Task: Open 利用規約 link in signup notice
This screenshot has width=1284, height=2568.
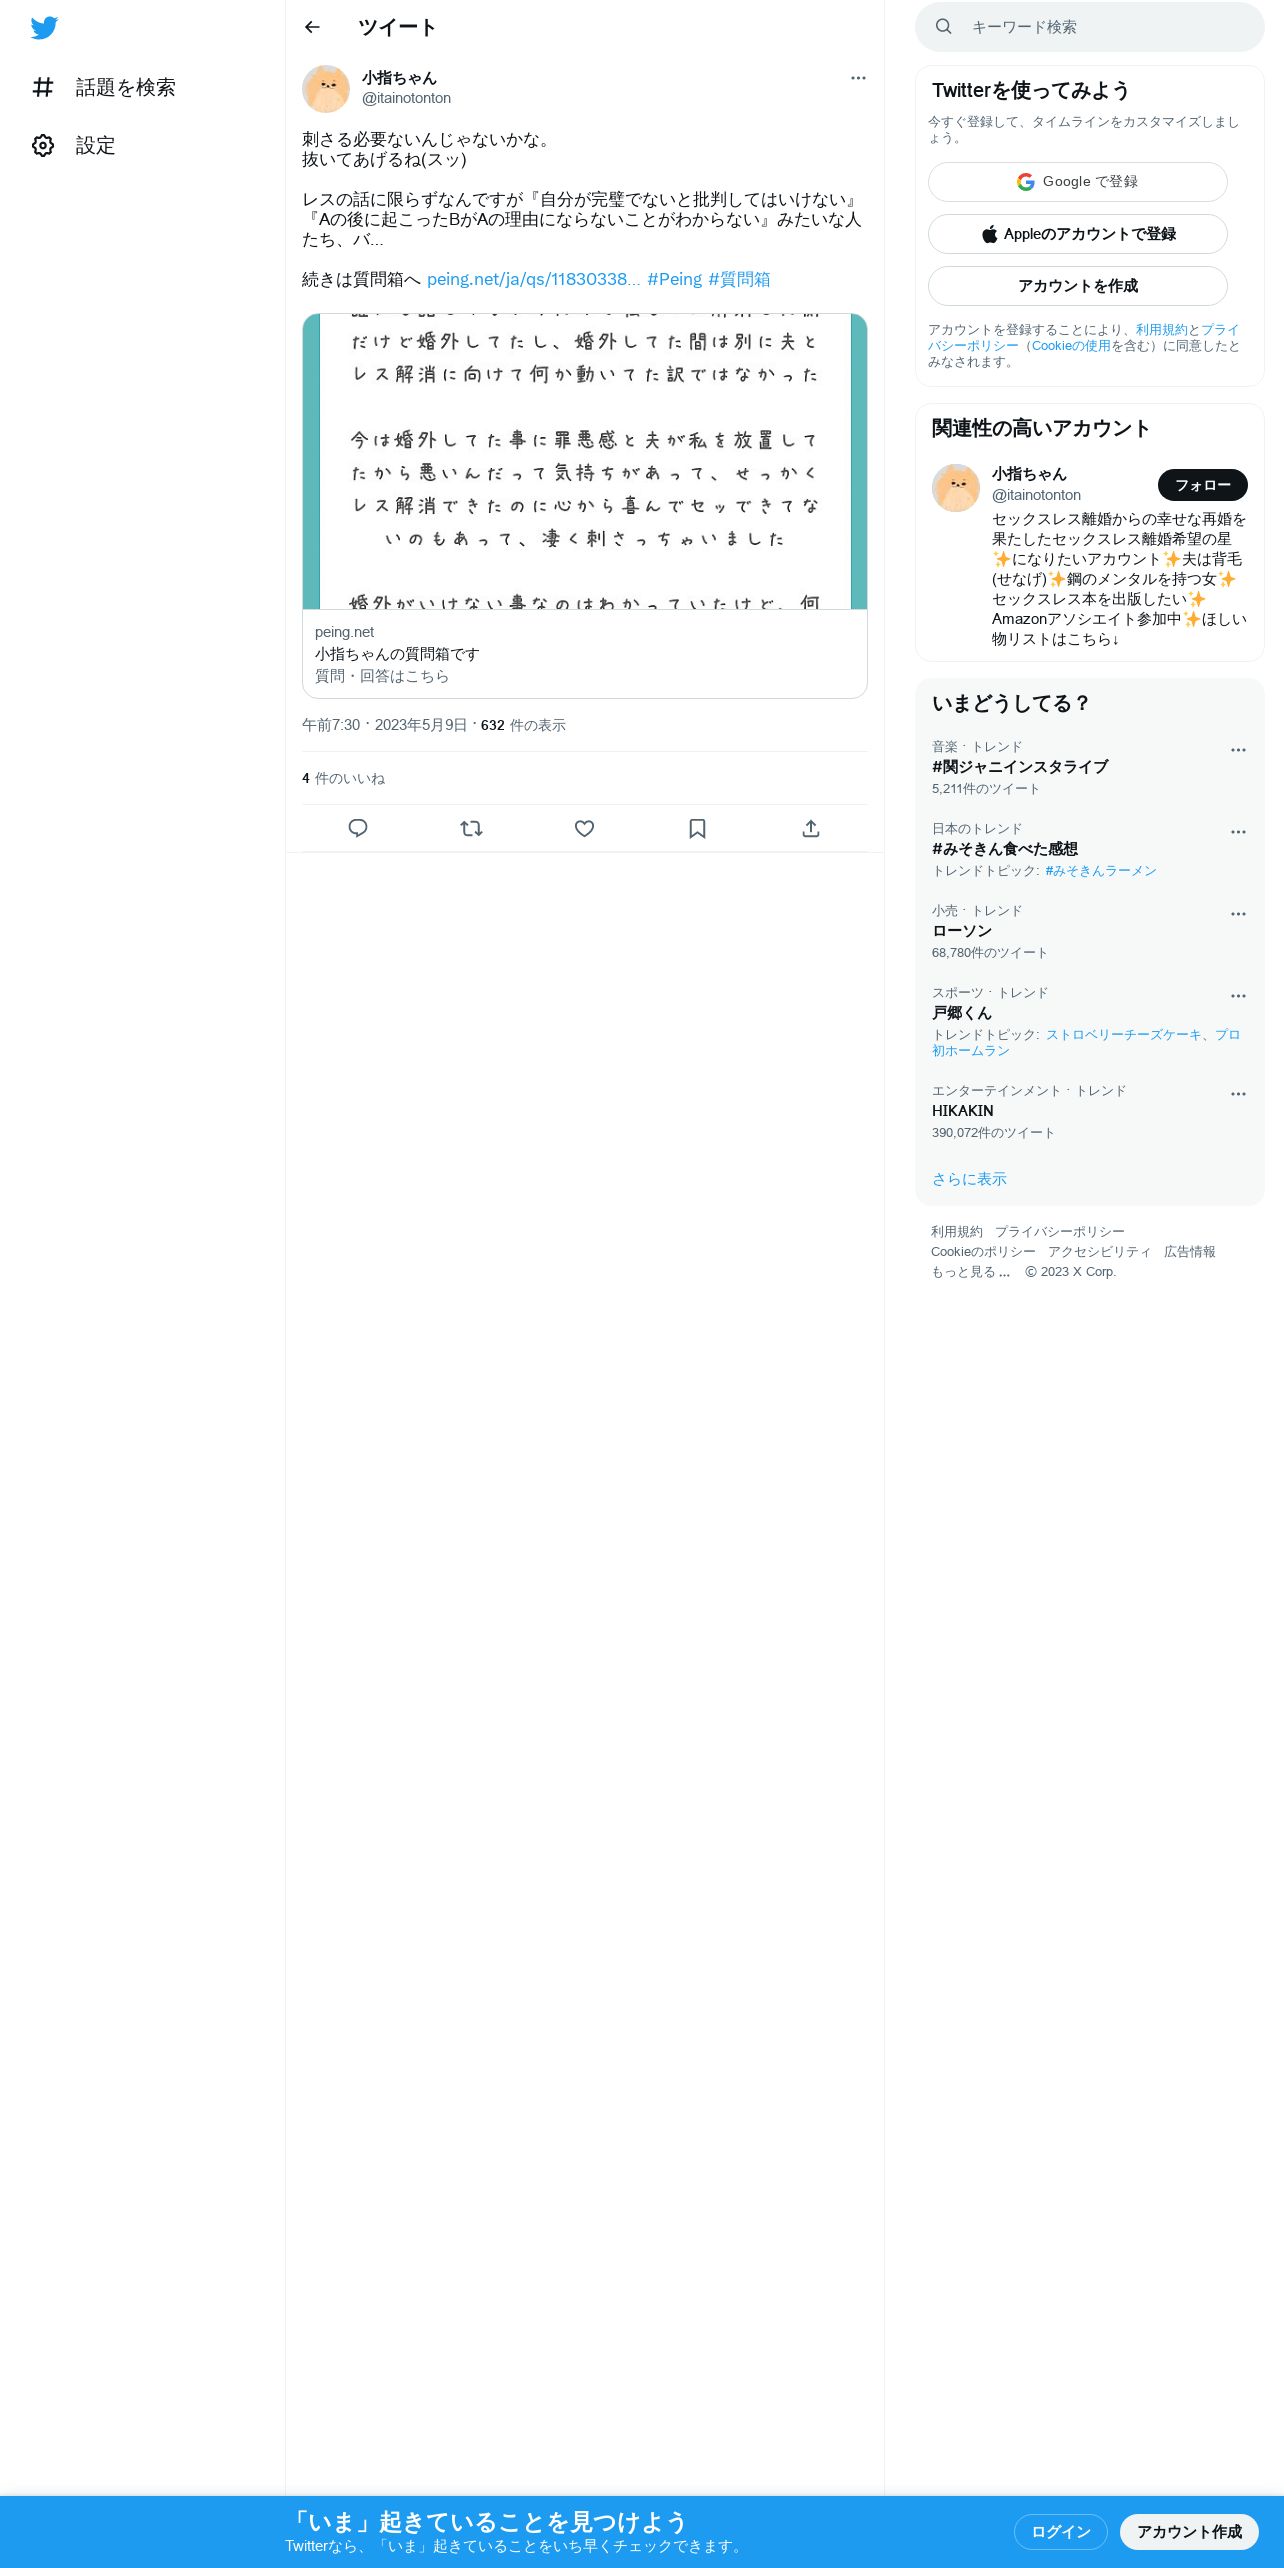Action: tap(1161, 330)
